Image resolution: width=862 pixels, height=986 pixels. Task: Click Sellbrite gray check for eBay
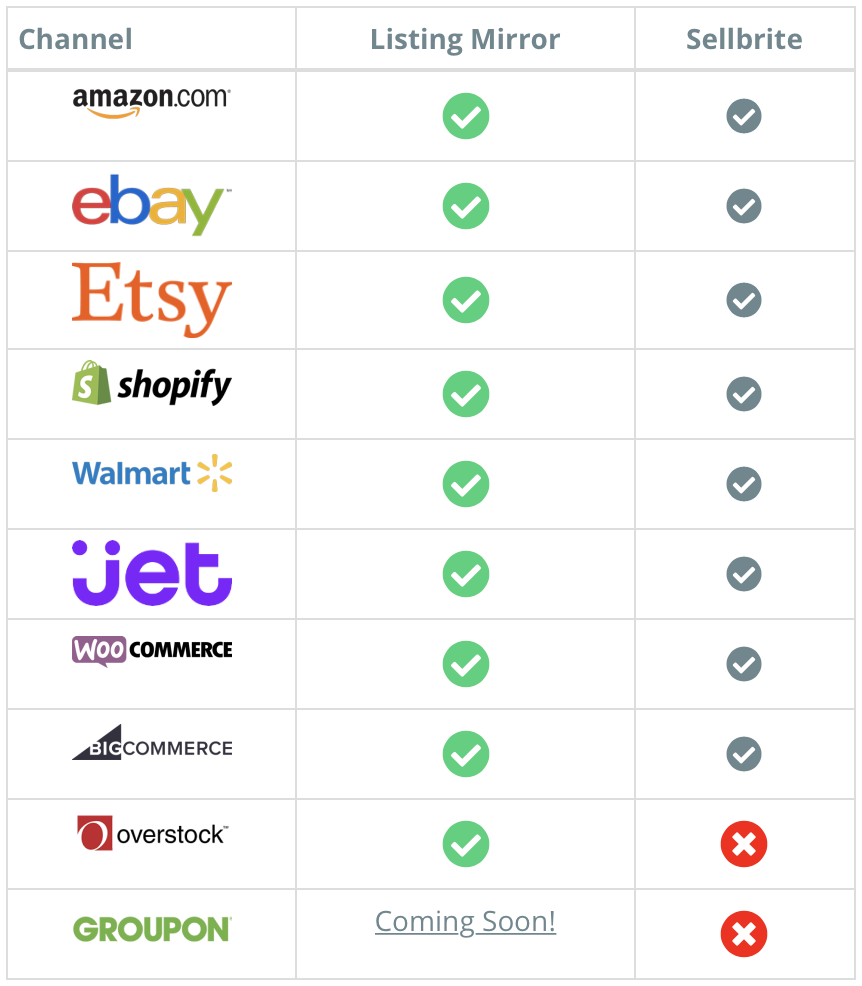tap(744, 206)
